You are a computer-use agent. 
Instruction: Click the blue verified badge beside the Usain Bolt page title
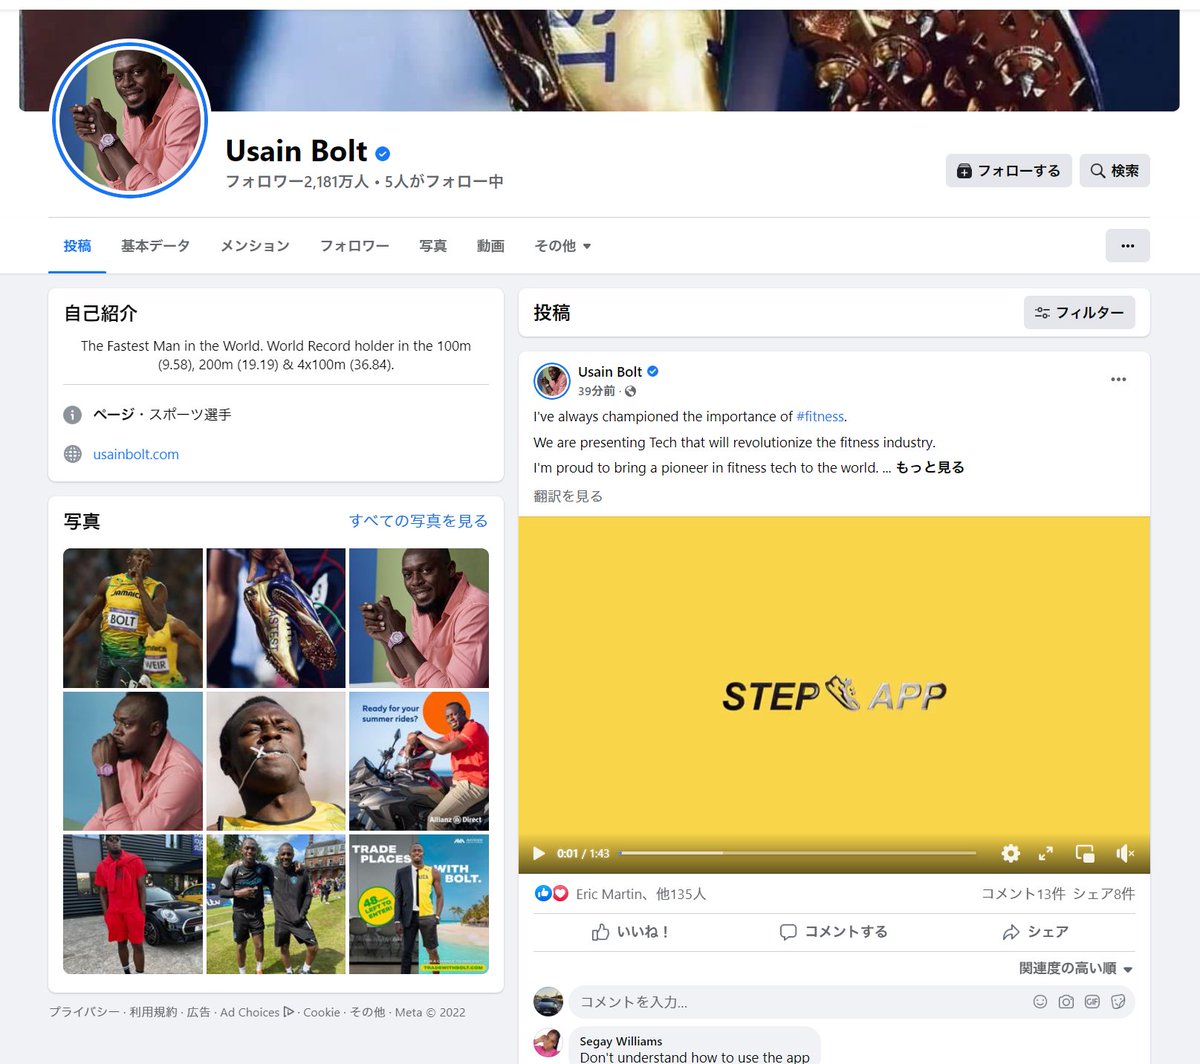[383, 153]
